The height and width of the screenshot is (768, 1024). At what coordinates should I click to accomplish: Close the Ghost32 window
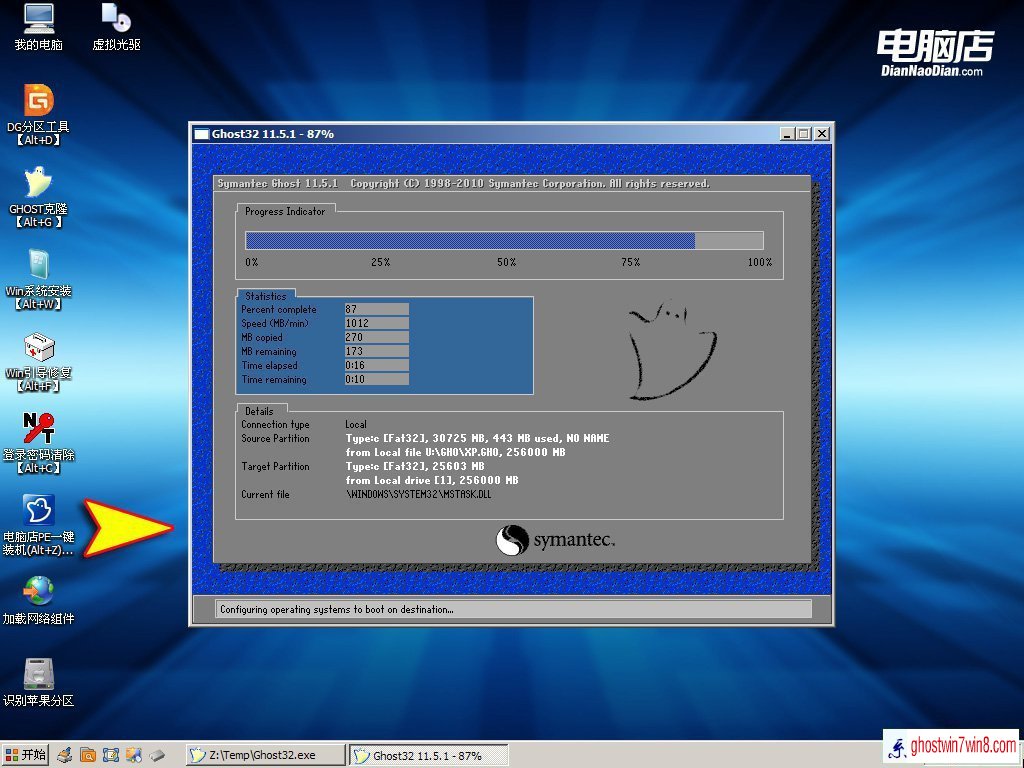(x=821, y=134)
